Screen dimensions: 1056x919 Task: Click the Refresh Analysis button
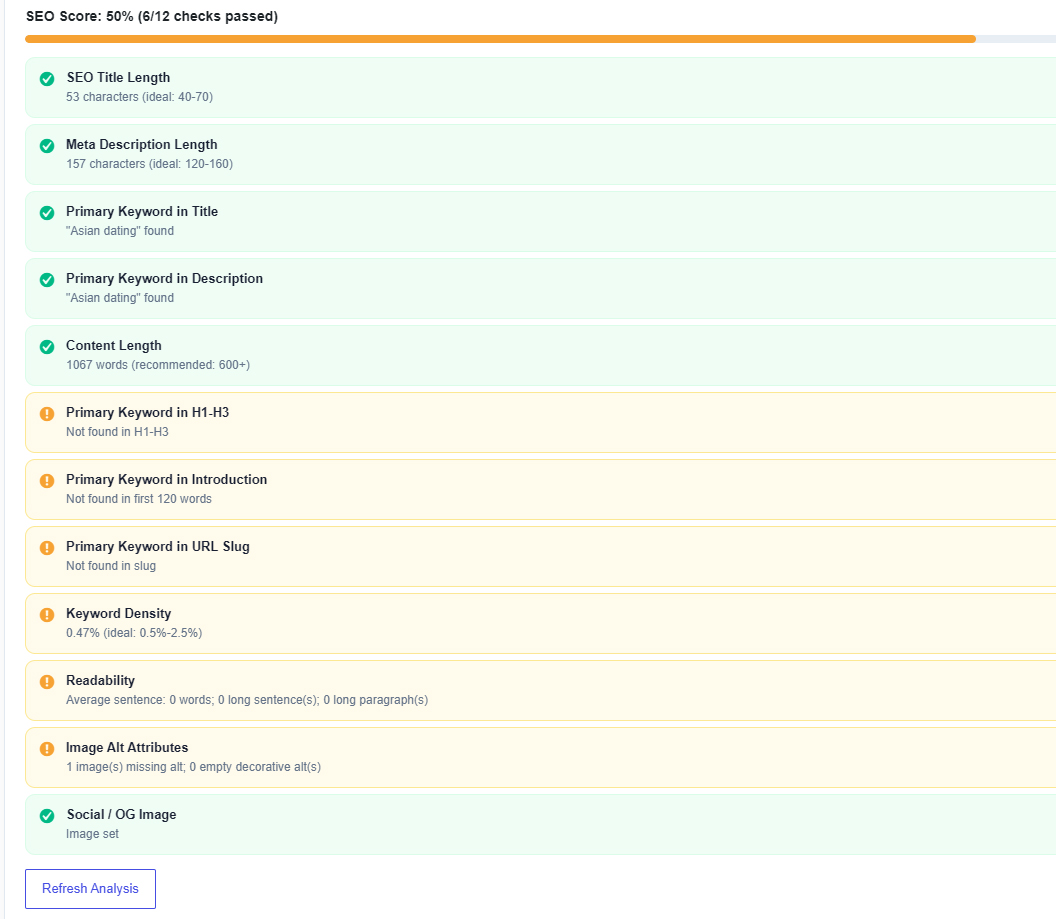[x=90, y=889]
